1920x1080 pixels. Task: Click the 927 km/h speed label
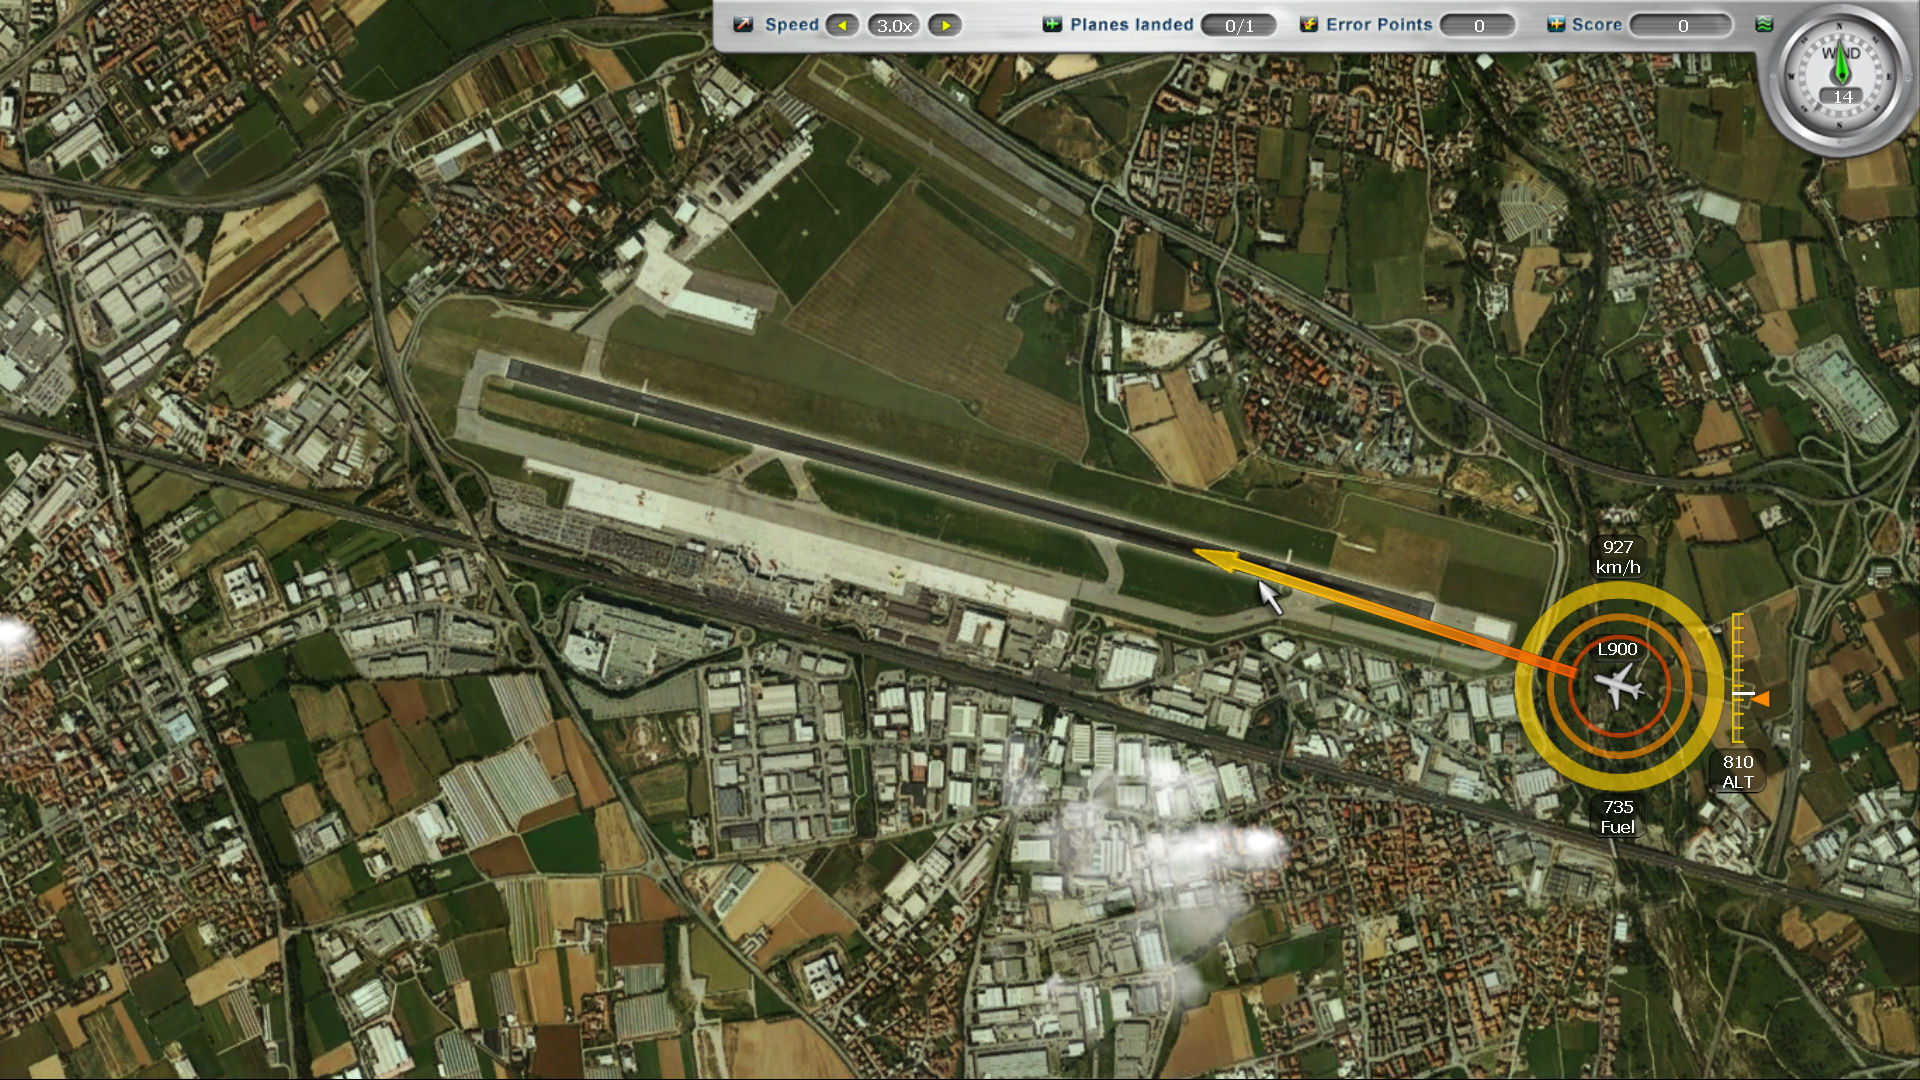point(1617,557)
